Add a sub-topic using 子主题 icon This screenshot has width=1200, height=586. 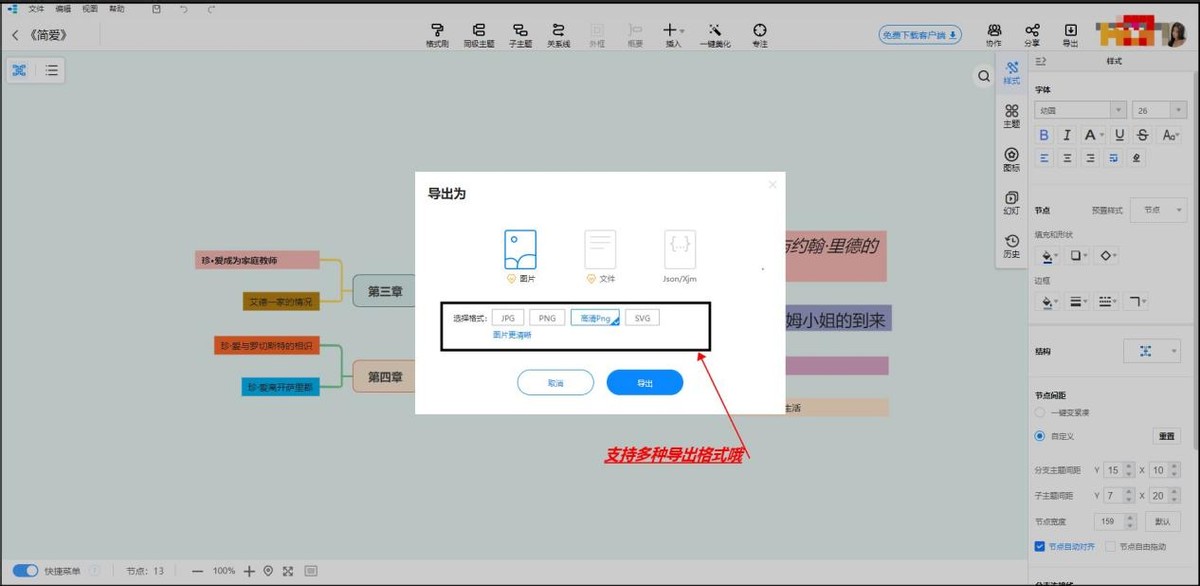click(519, 35)
